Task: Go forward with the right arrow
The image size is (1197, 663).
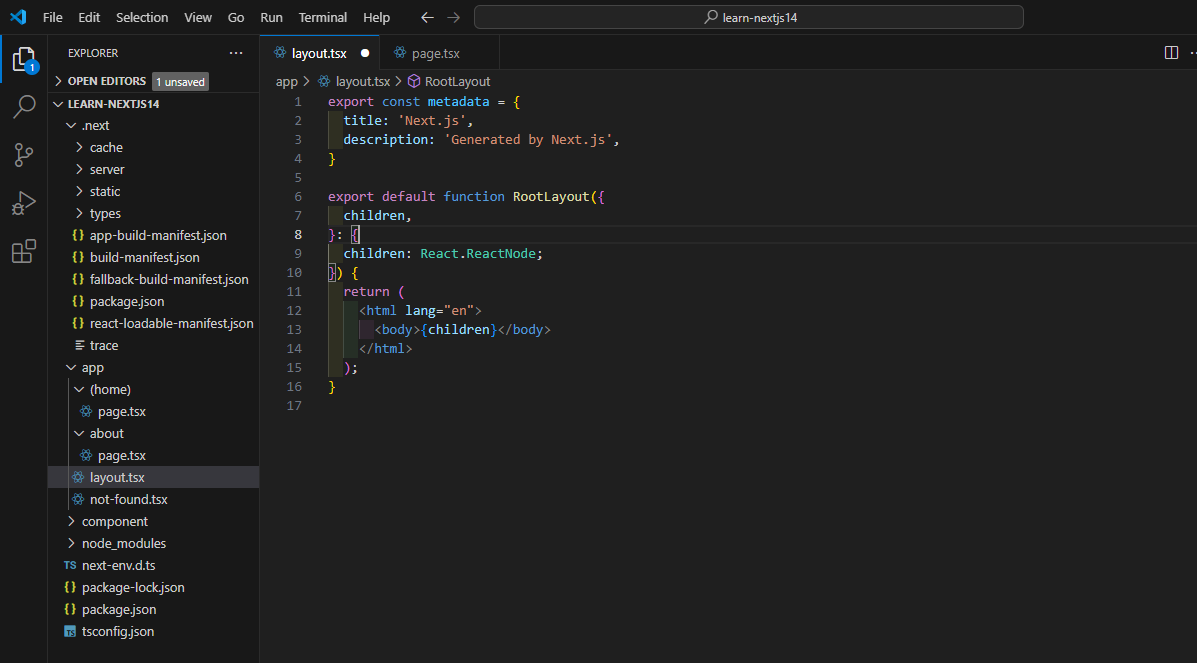Action: [453, 18]
